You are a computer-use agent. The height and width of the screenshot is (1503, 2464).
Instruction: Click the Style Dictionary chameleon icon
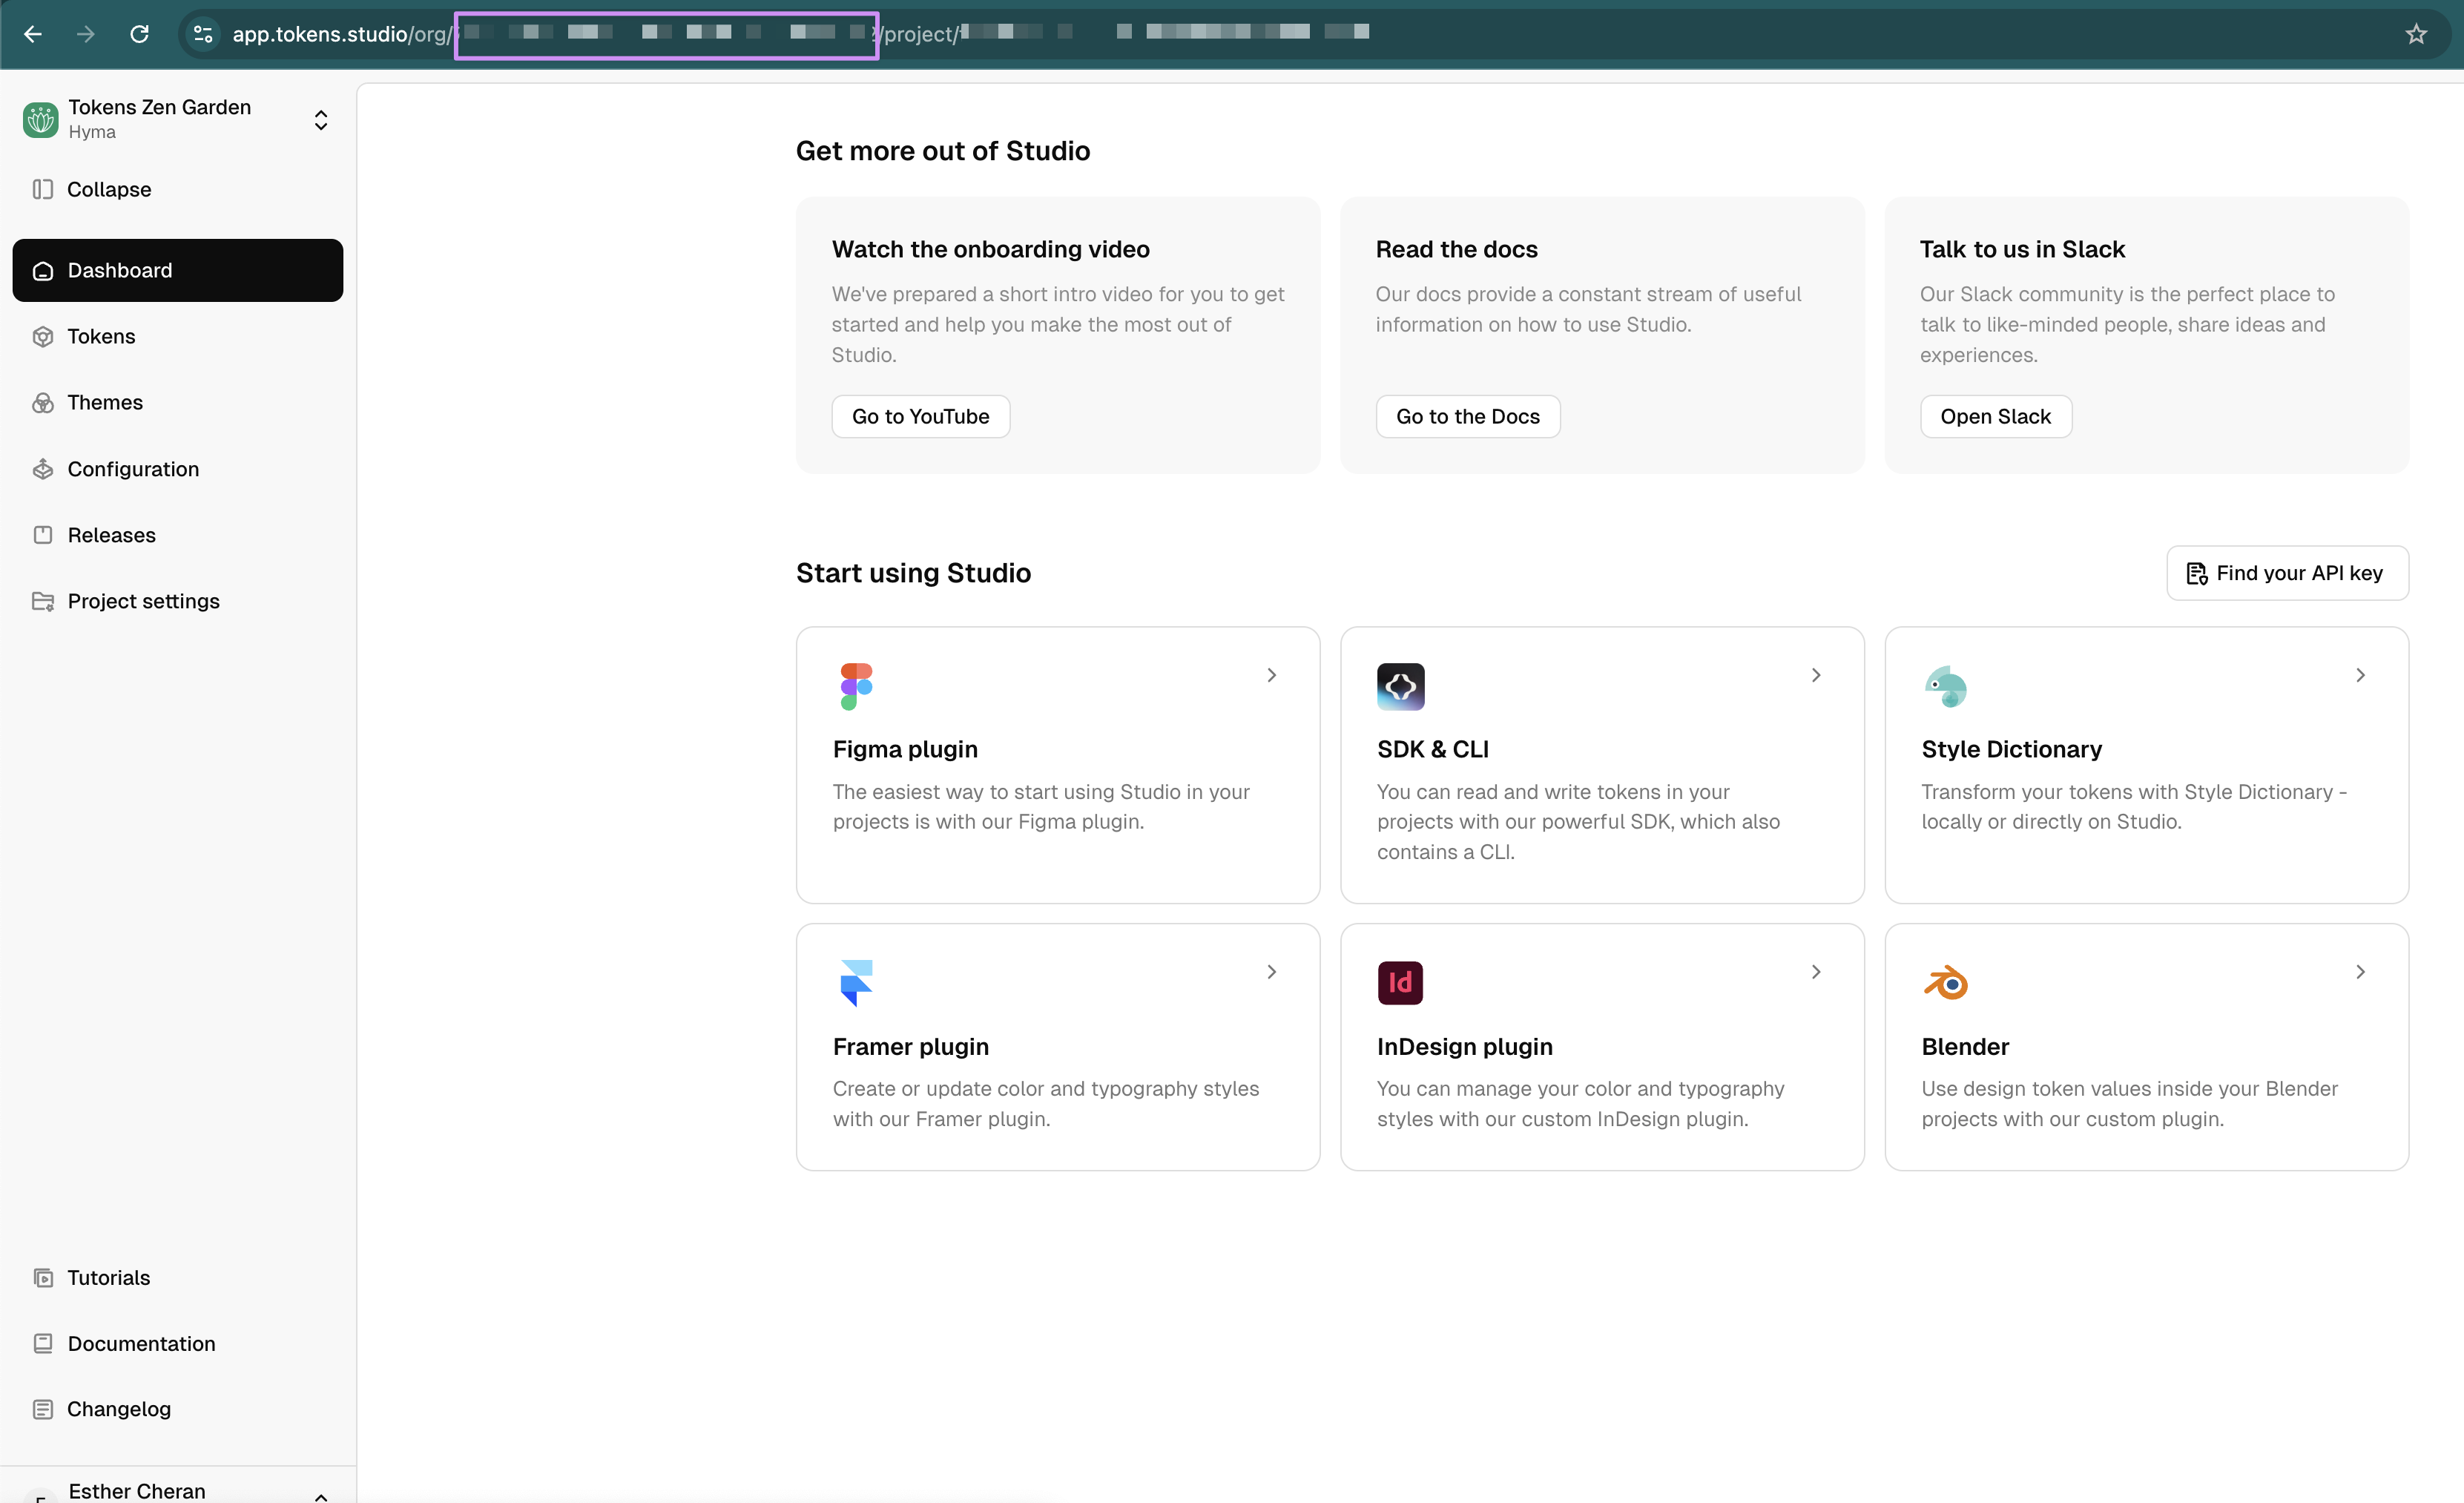1945,686
